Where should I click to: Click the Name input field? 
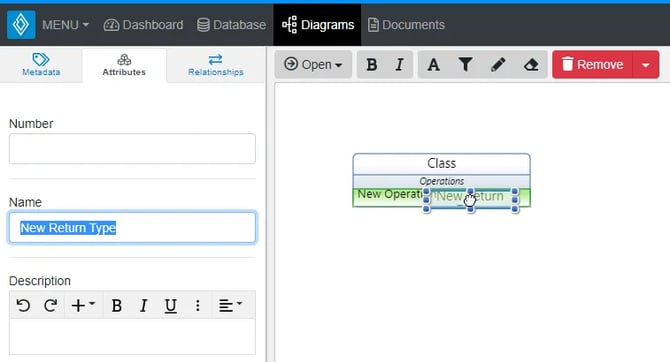132,227
